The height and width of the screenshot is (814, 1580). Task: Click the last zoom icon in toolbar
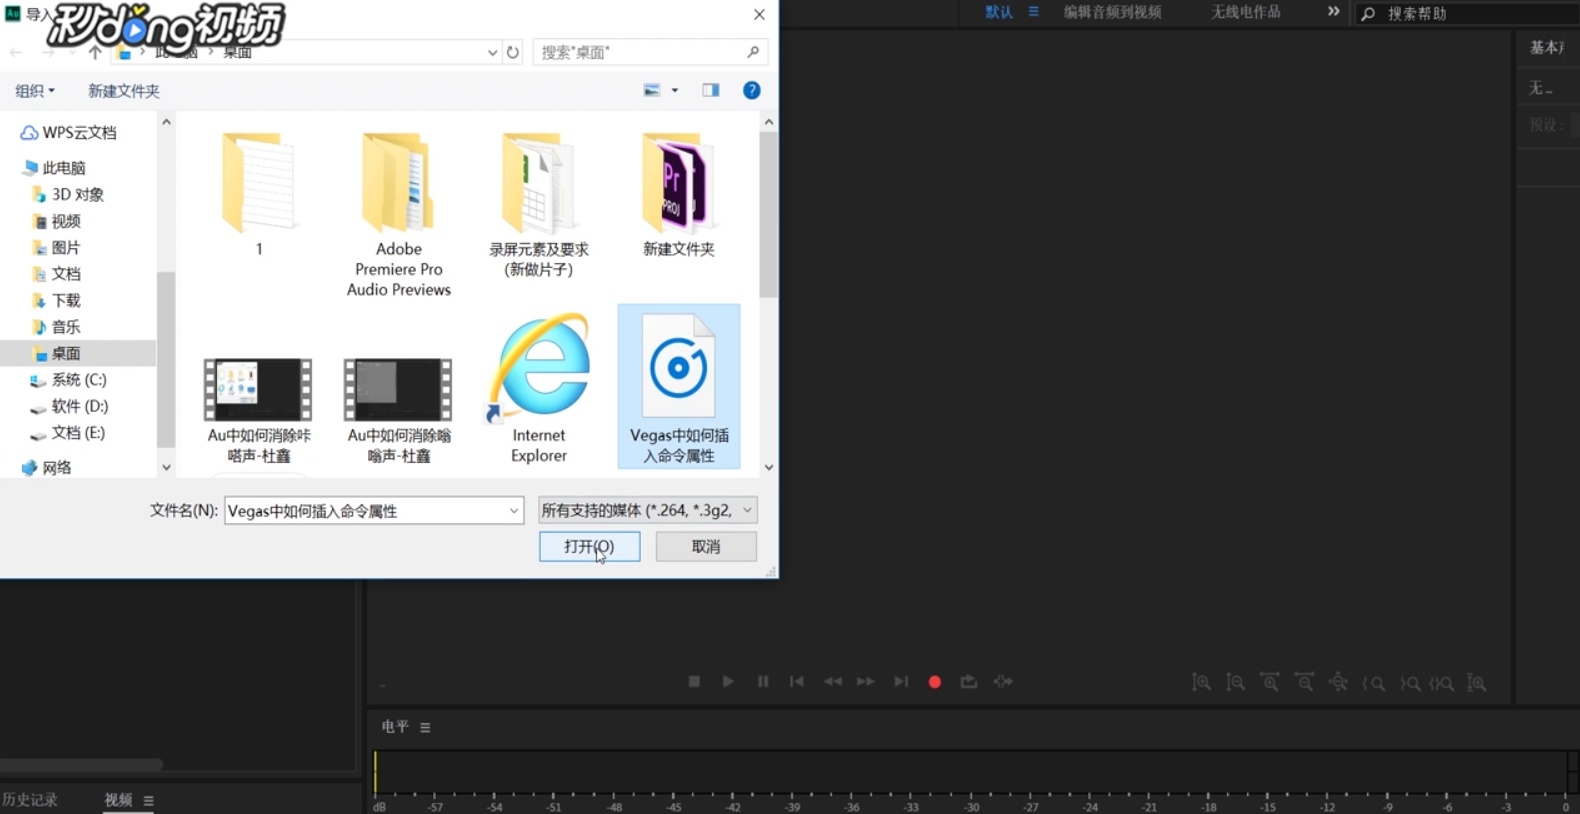pyautogui.click(x=1476, y=683)
